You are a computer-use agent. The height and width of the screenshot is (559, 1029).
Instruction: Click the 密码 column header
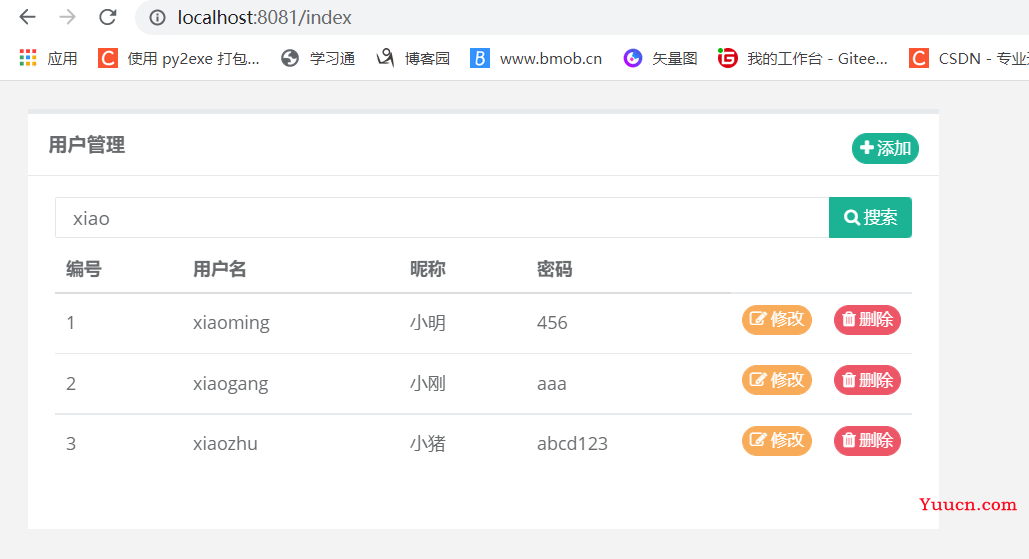coord(555,269)
